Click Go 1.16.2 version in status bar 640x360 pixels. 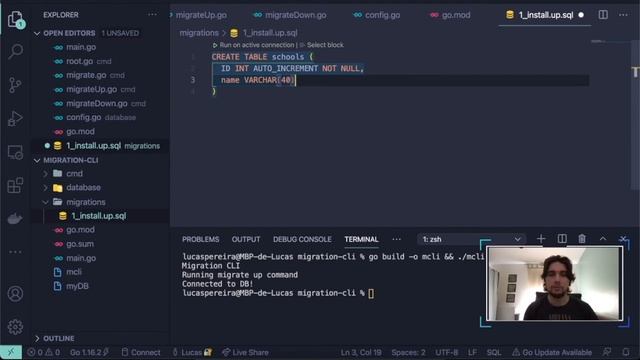point(89,352)
